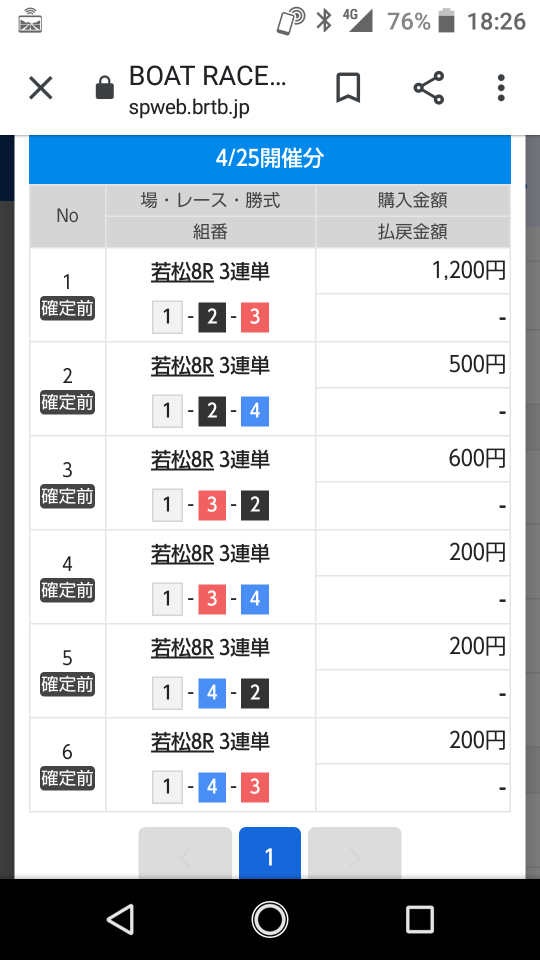
Task: Go to the next page arrow
Action: tap(354, 853)
